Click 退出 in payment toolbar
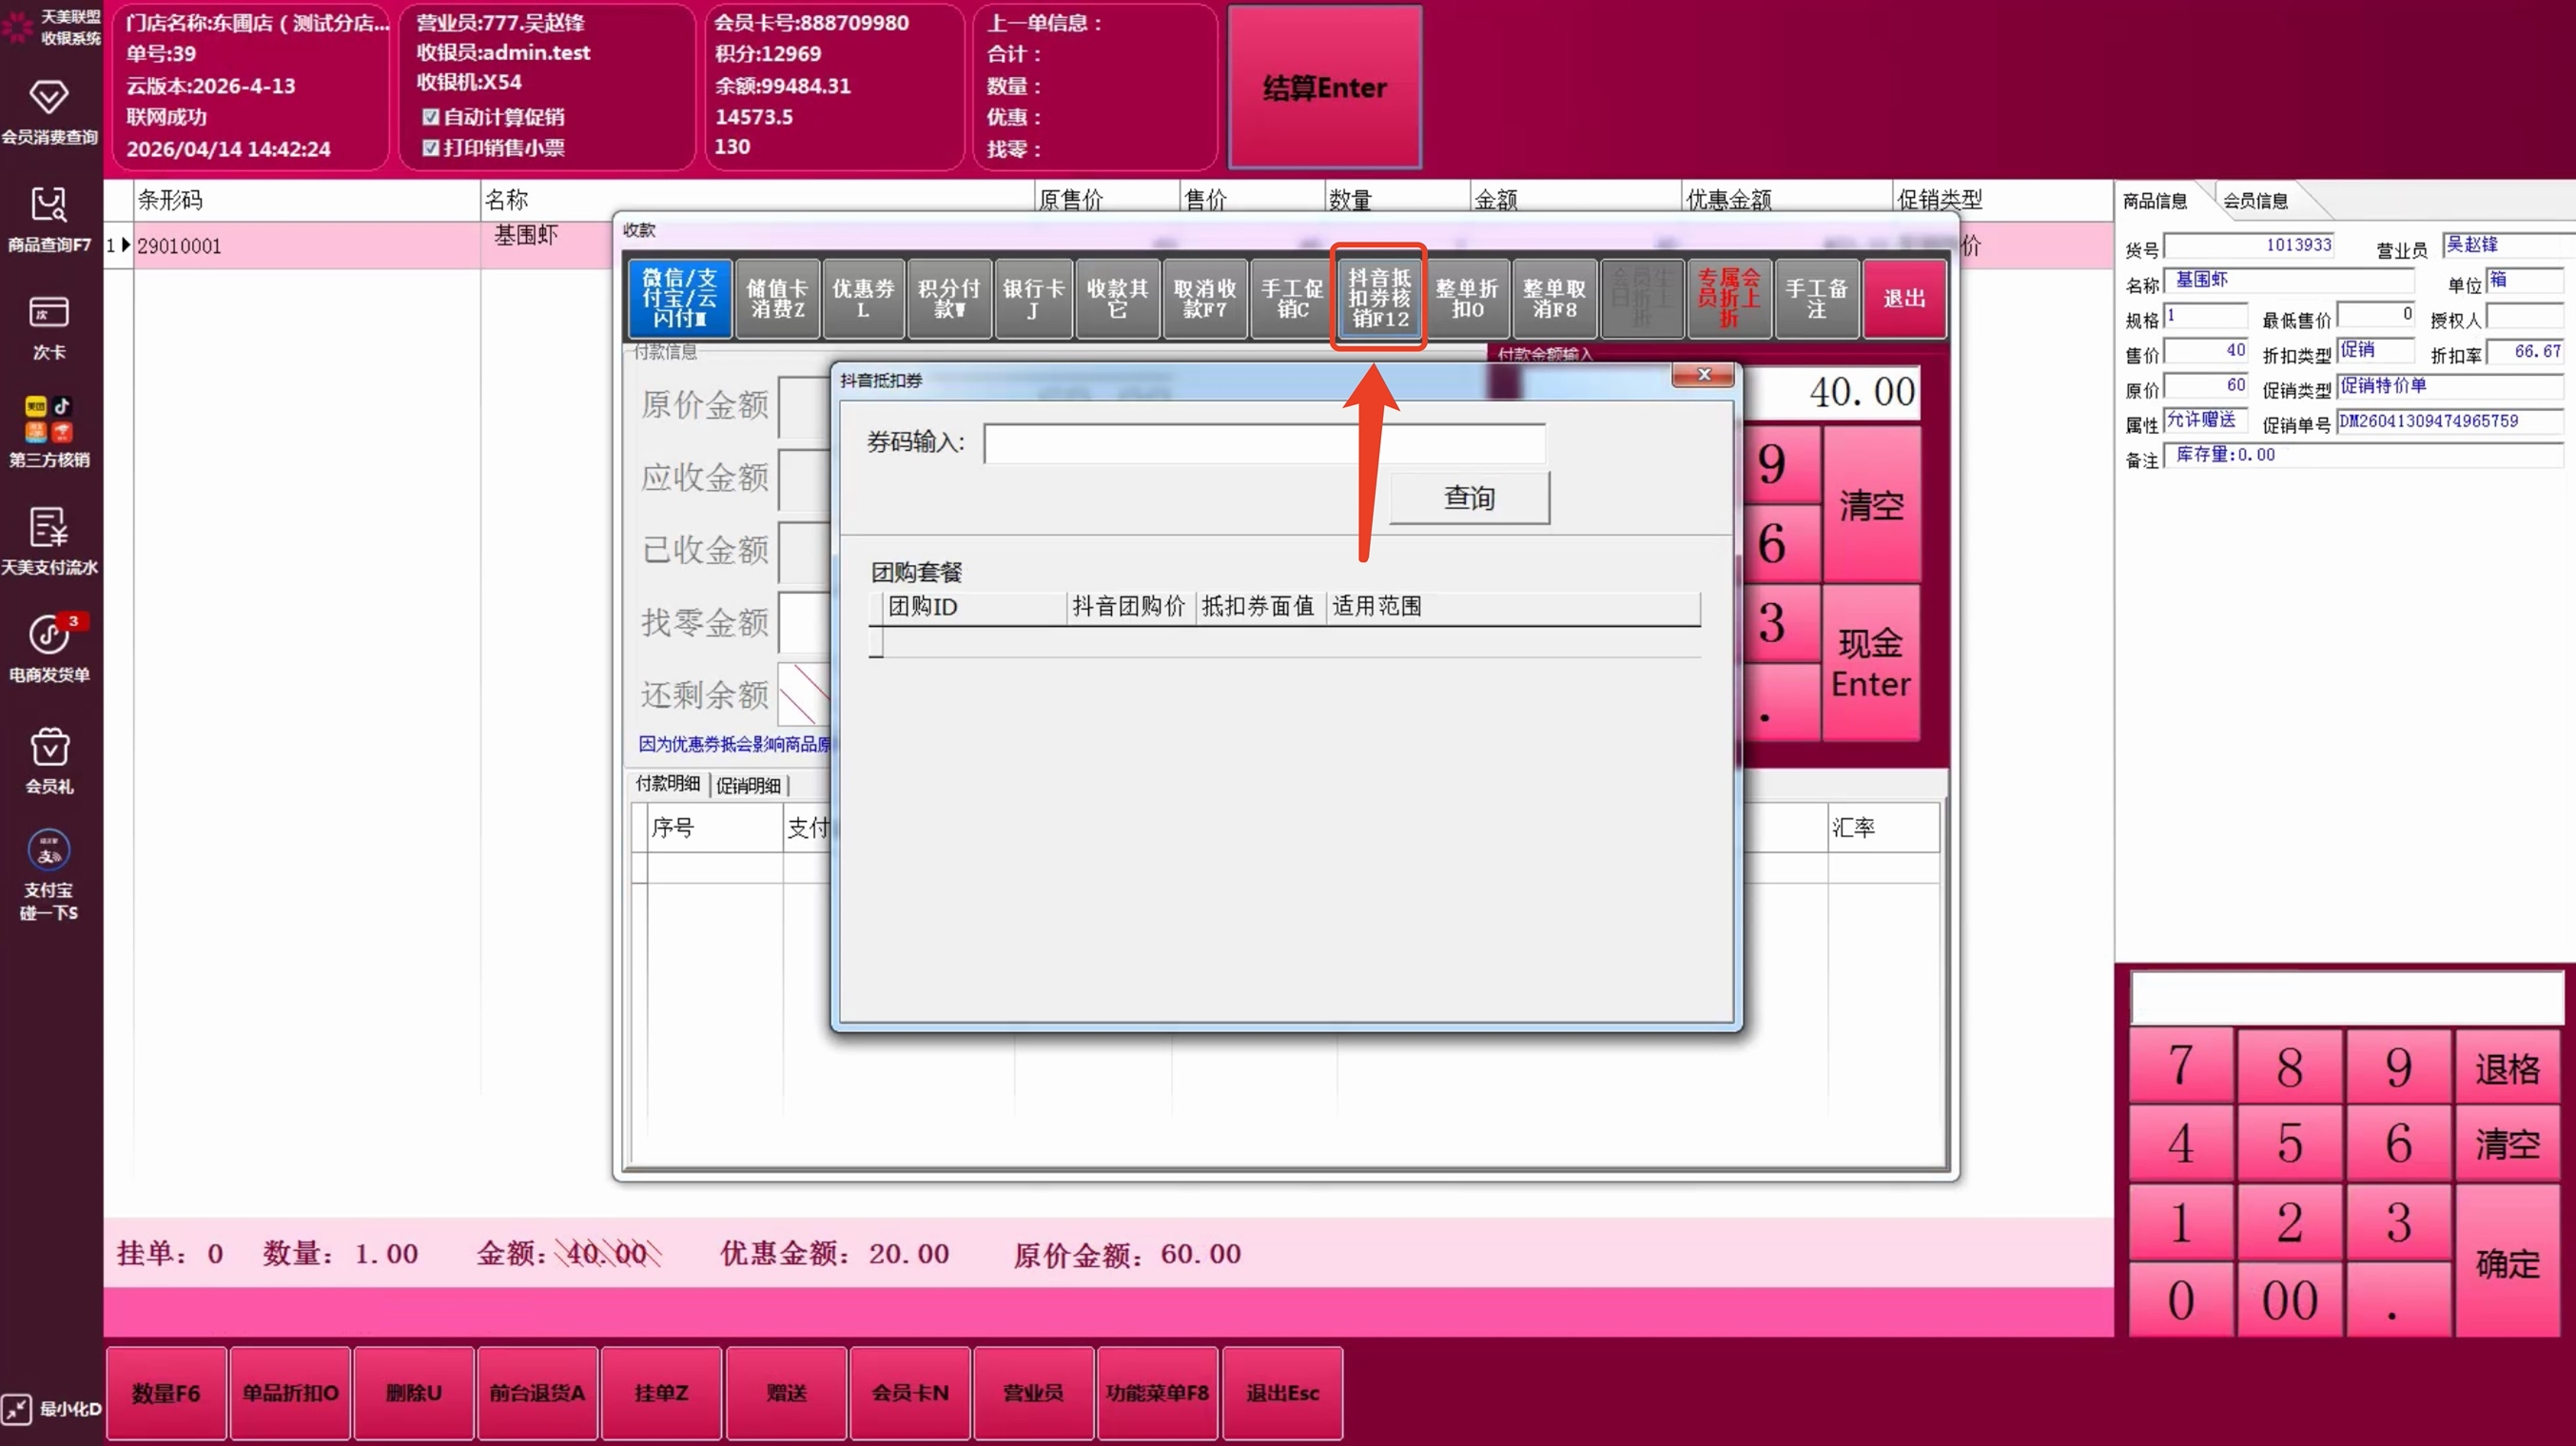 tap(1903, 298)
